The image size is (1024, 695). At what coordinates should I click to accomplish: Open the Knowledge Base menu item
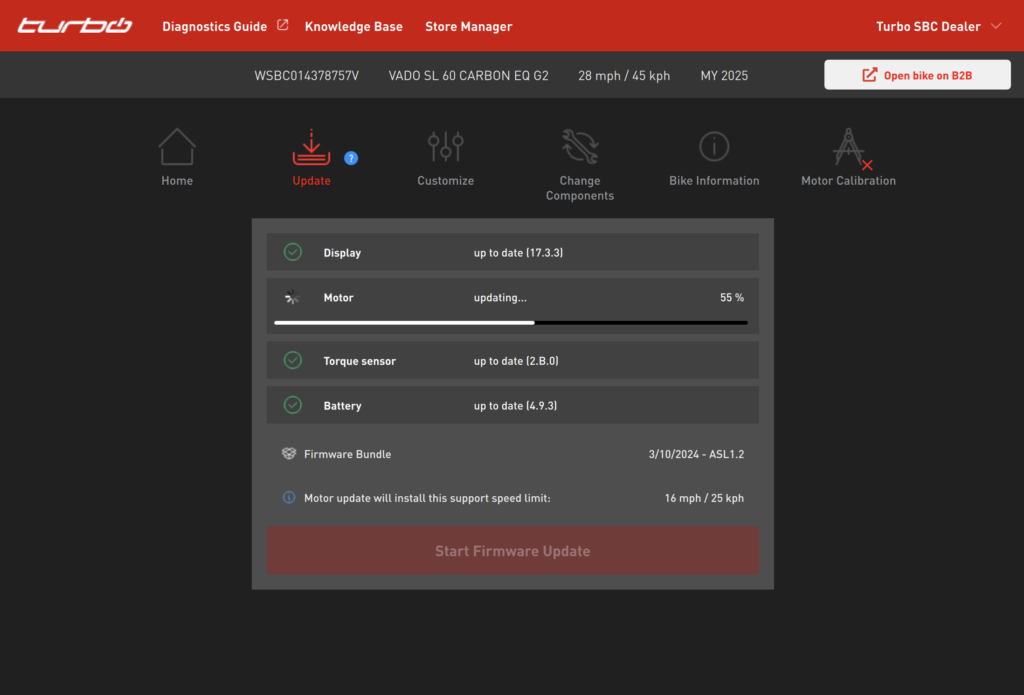click(353, 26)
